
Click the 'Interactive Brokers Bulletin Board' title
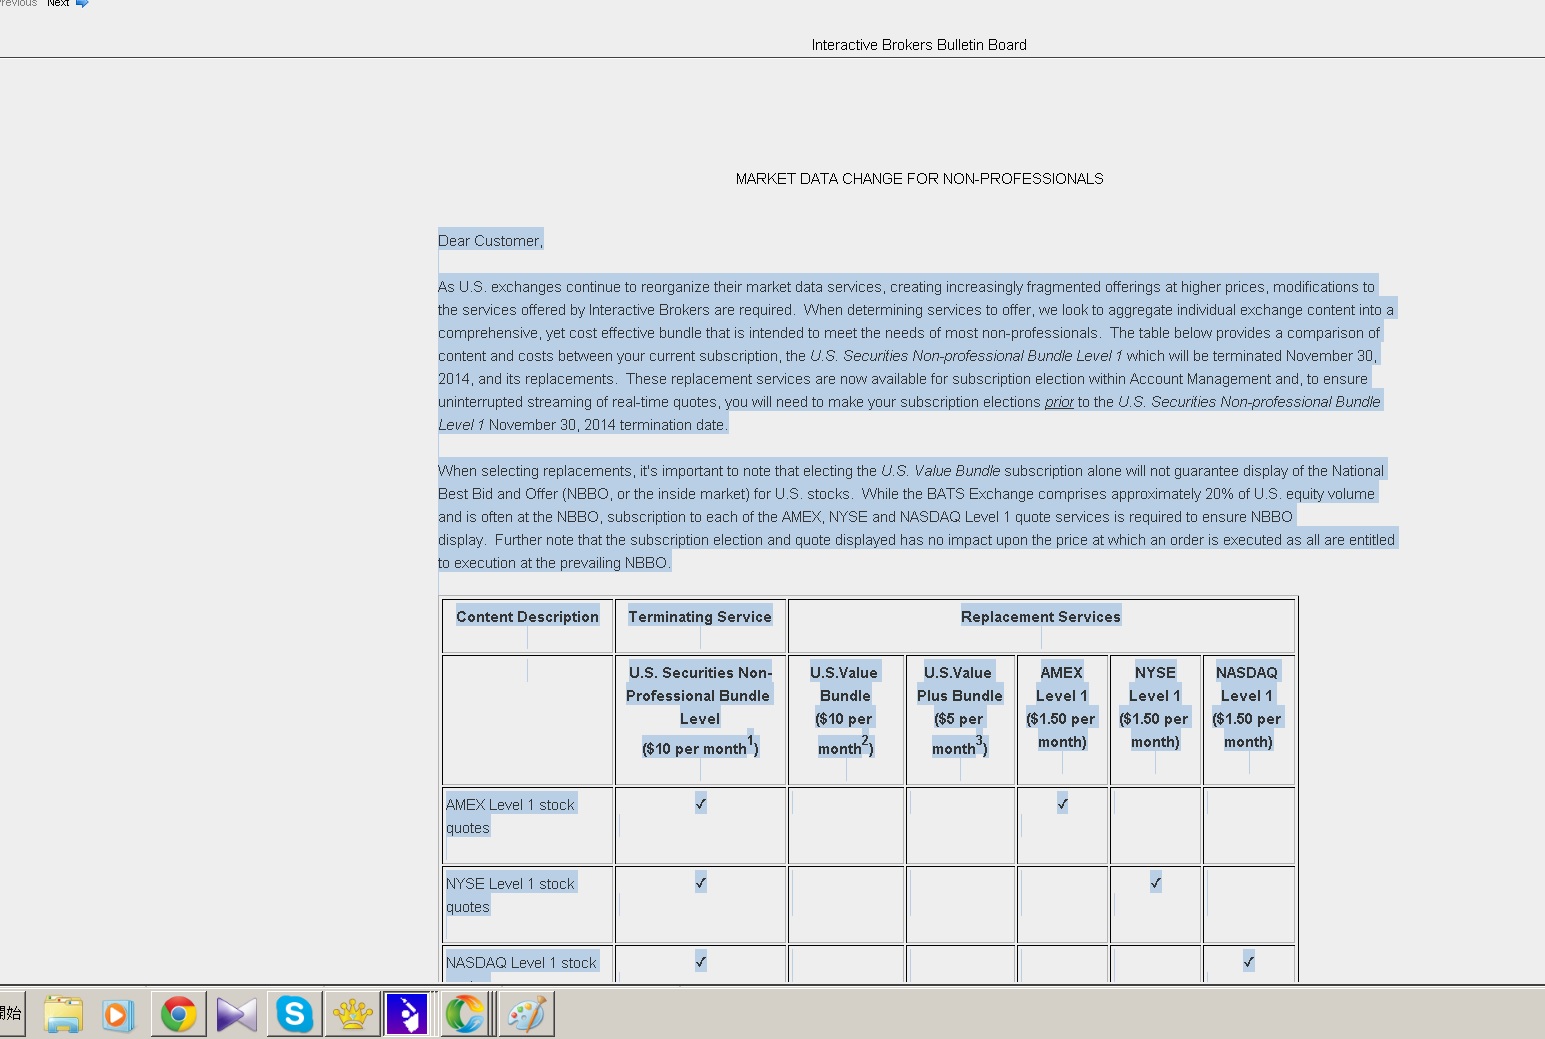pyautogui.click(x=919, y=45)
